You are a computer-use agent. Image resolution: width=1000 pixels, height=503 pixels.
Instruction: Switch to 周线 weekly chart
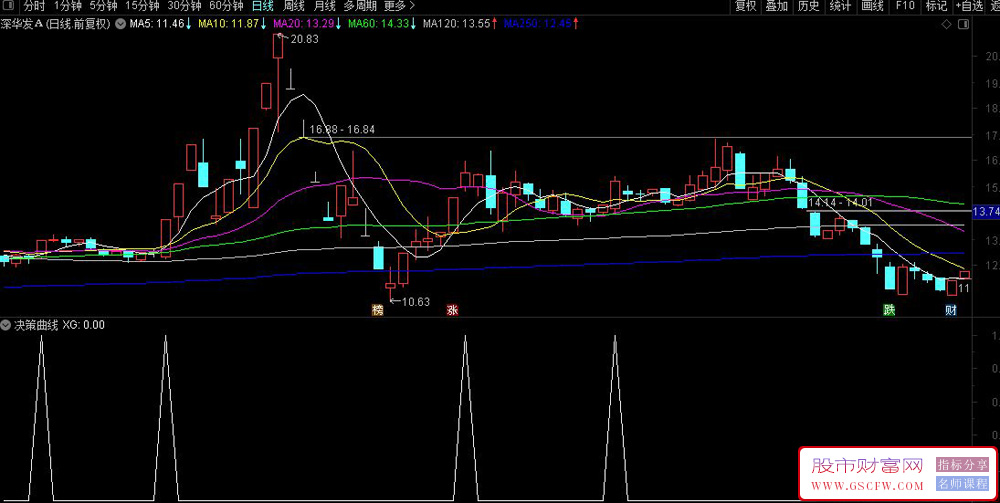(294, 6)
